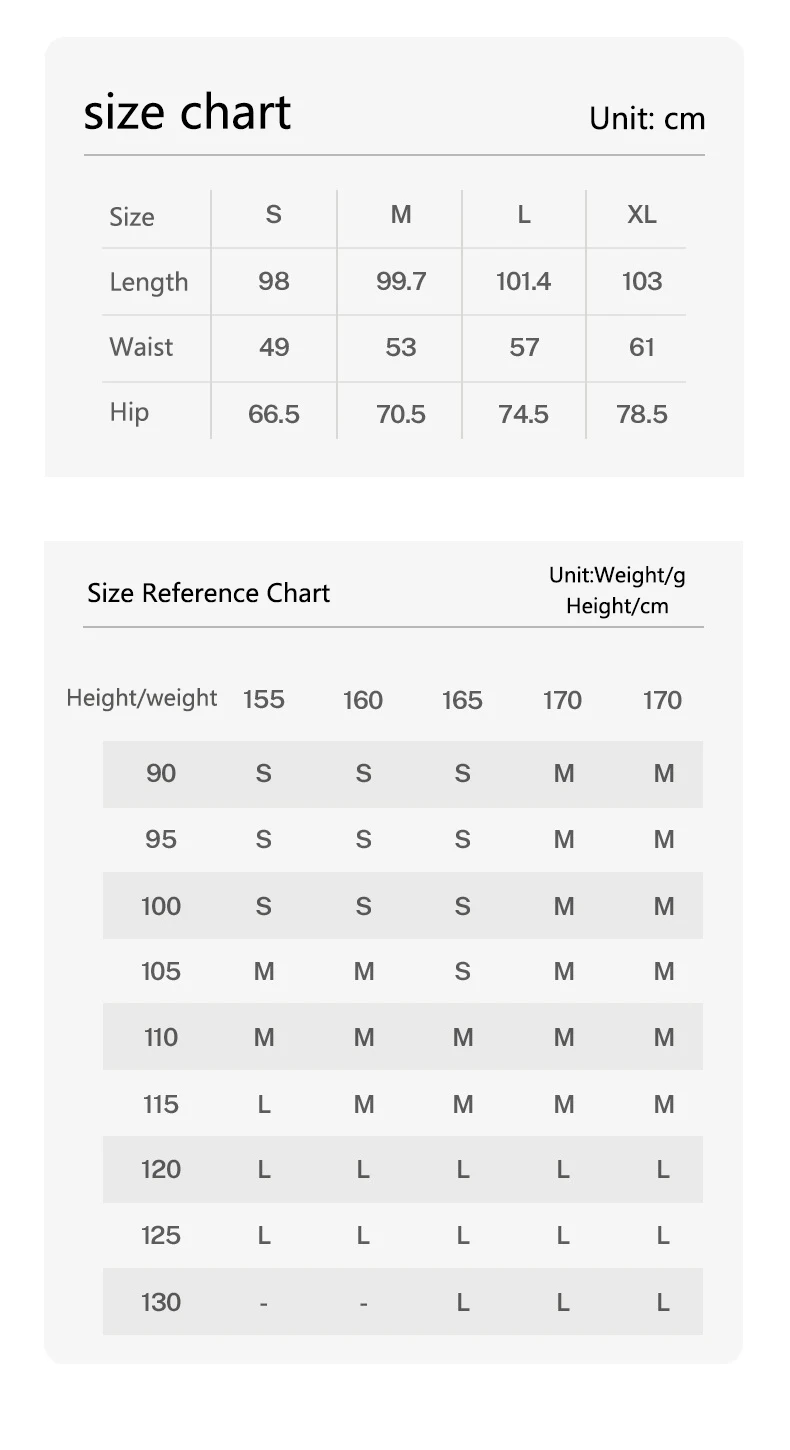Select the 'Unit:Weight/g' label
Viewport: 790px width, 1450px height.
point(617,575)
